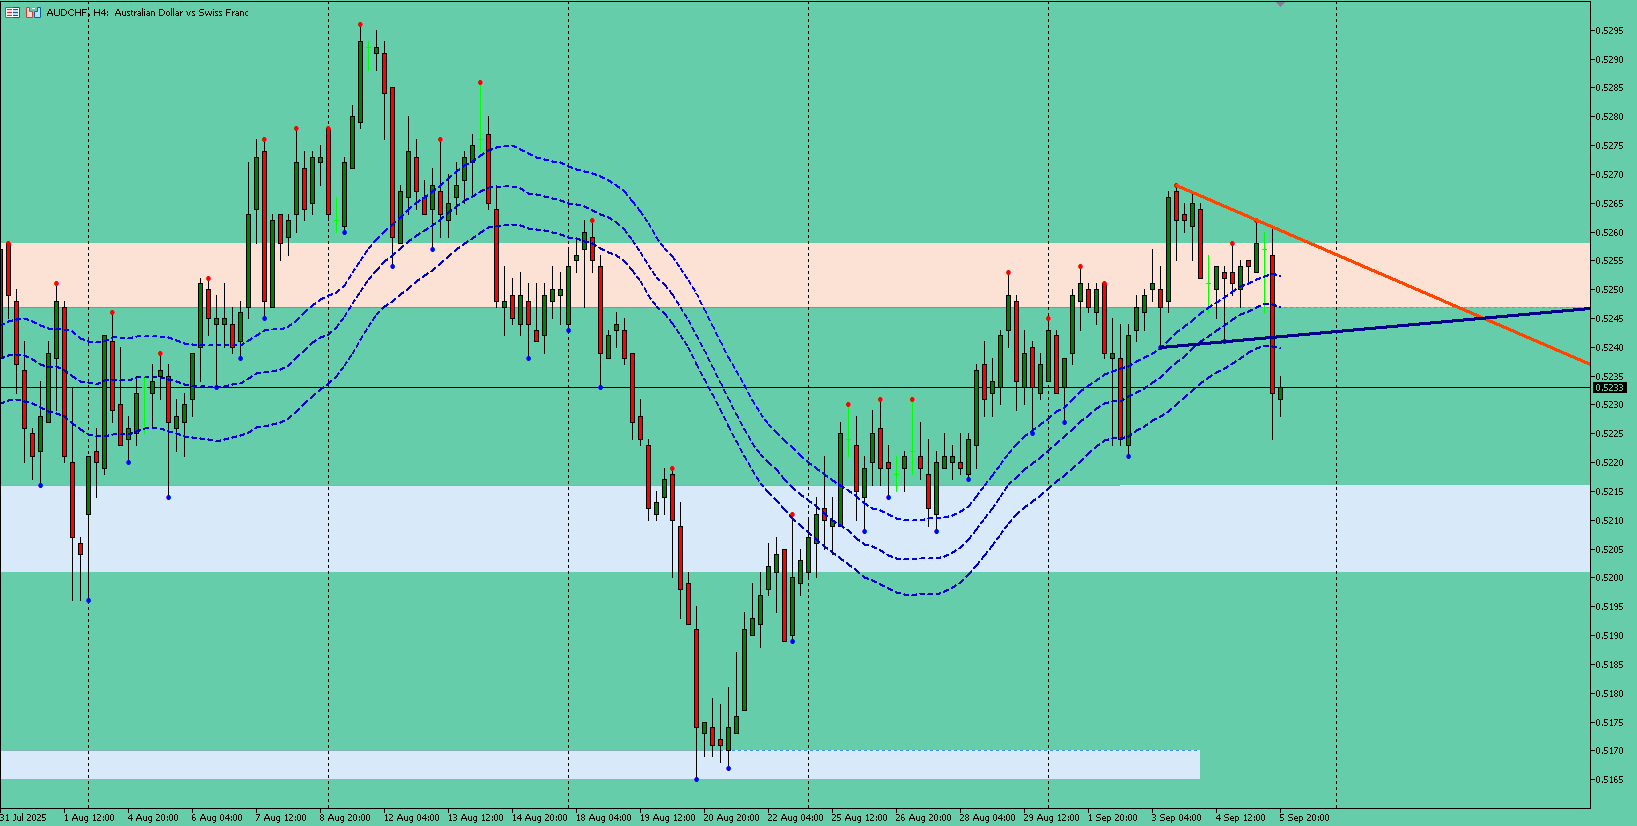This screenshot has width=1637, height=826.
Task: Click the 31 Jul 2025 date label
Action: pos(24,818)
